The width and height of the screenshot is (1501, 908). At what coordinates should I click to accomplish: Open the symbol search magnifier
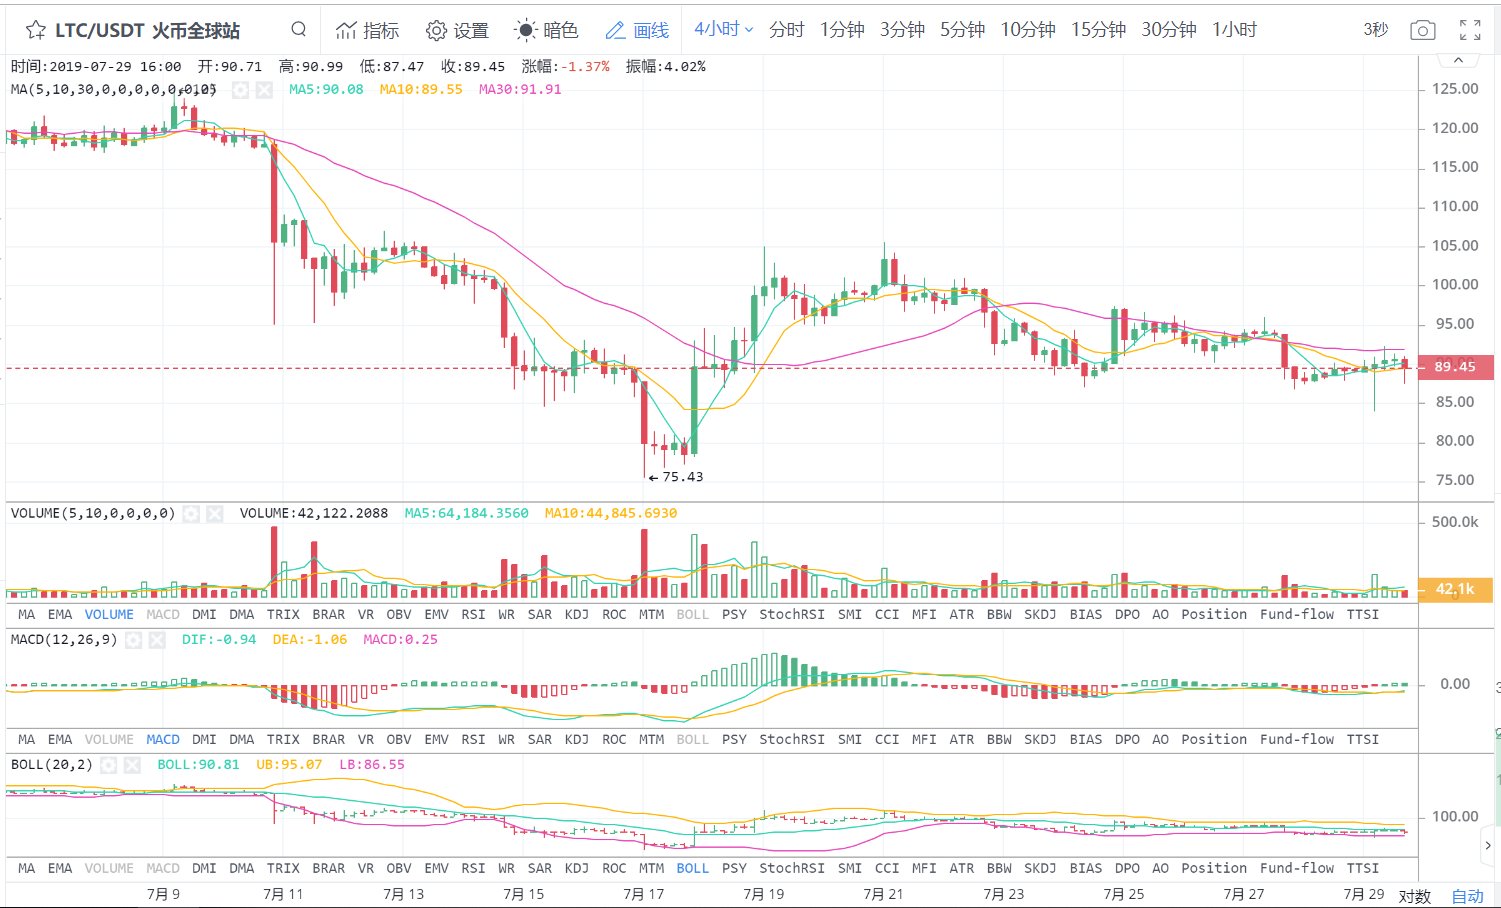(298, 29)
